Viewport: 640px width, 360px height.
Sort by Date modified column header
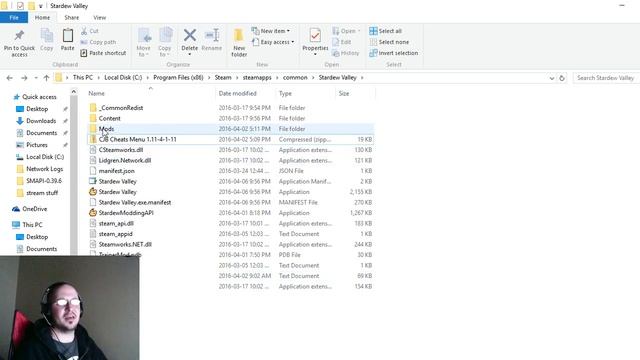(x=238, y=93)
